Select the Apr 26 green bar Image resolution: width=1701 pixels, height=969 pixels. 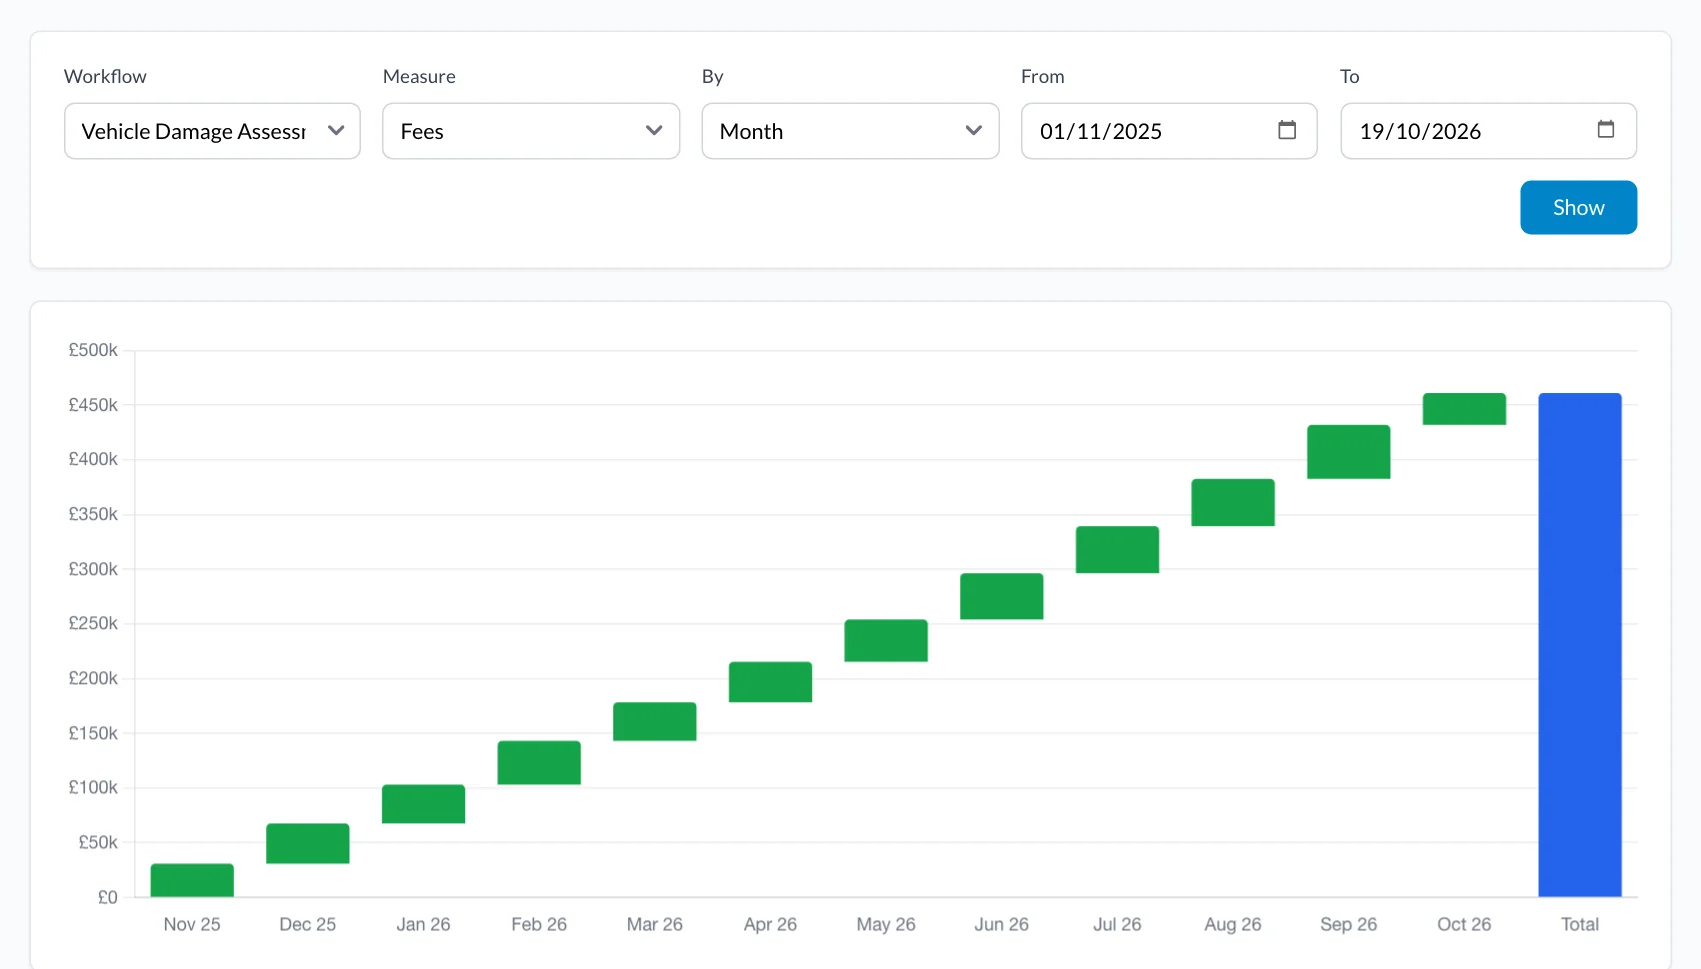click(x=770, y=682)
